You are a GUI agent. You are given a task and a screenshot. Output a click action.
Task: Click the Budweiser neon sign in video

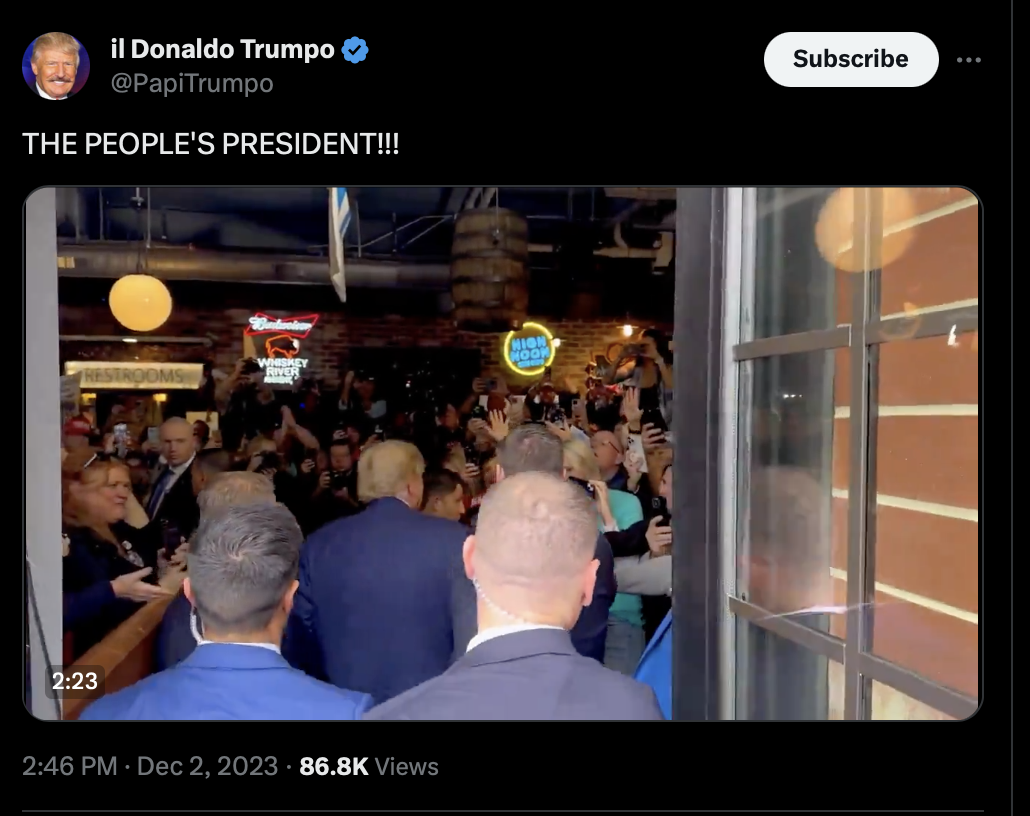click(x=281, y=325)
